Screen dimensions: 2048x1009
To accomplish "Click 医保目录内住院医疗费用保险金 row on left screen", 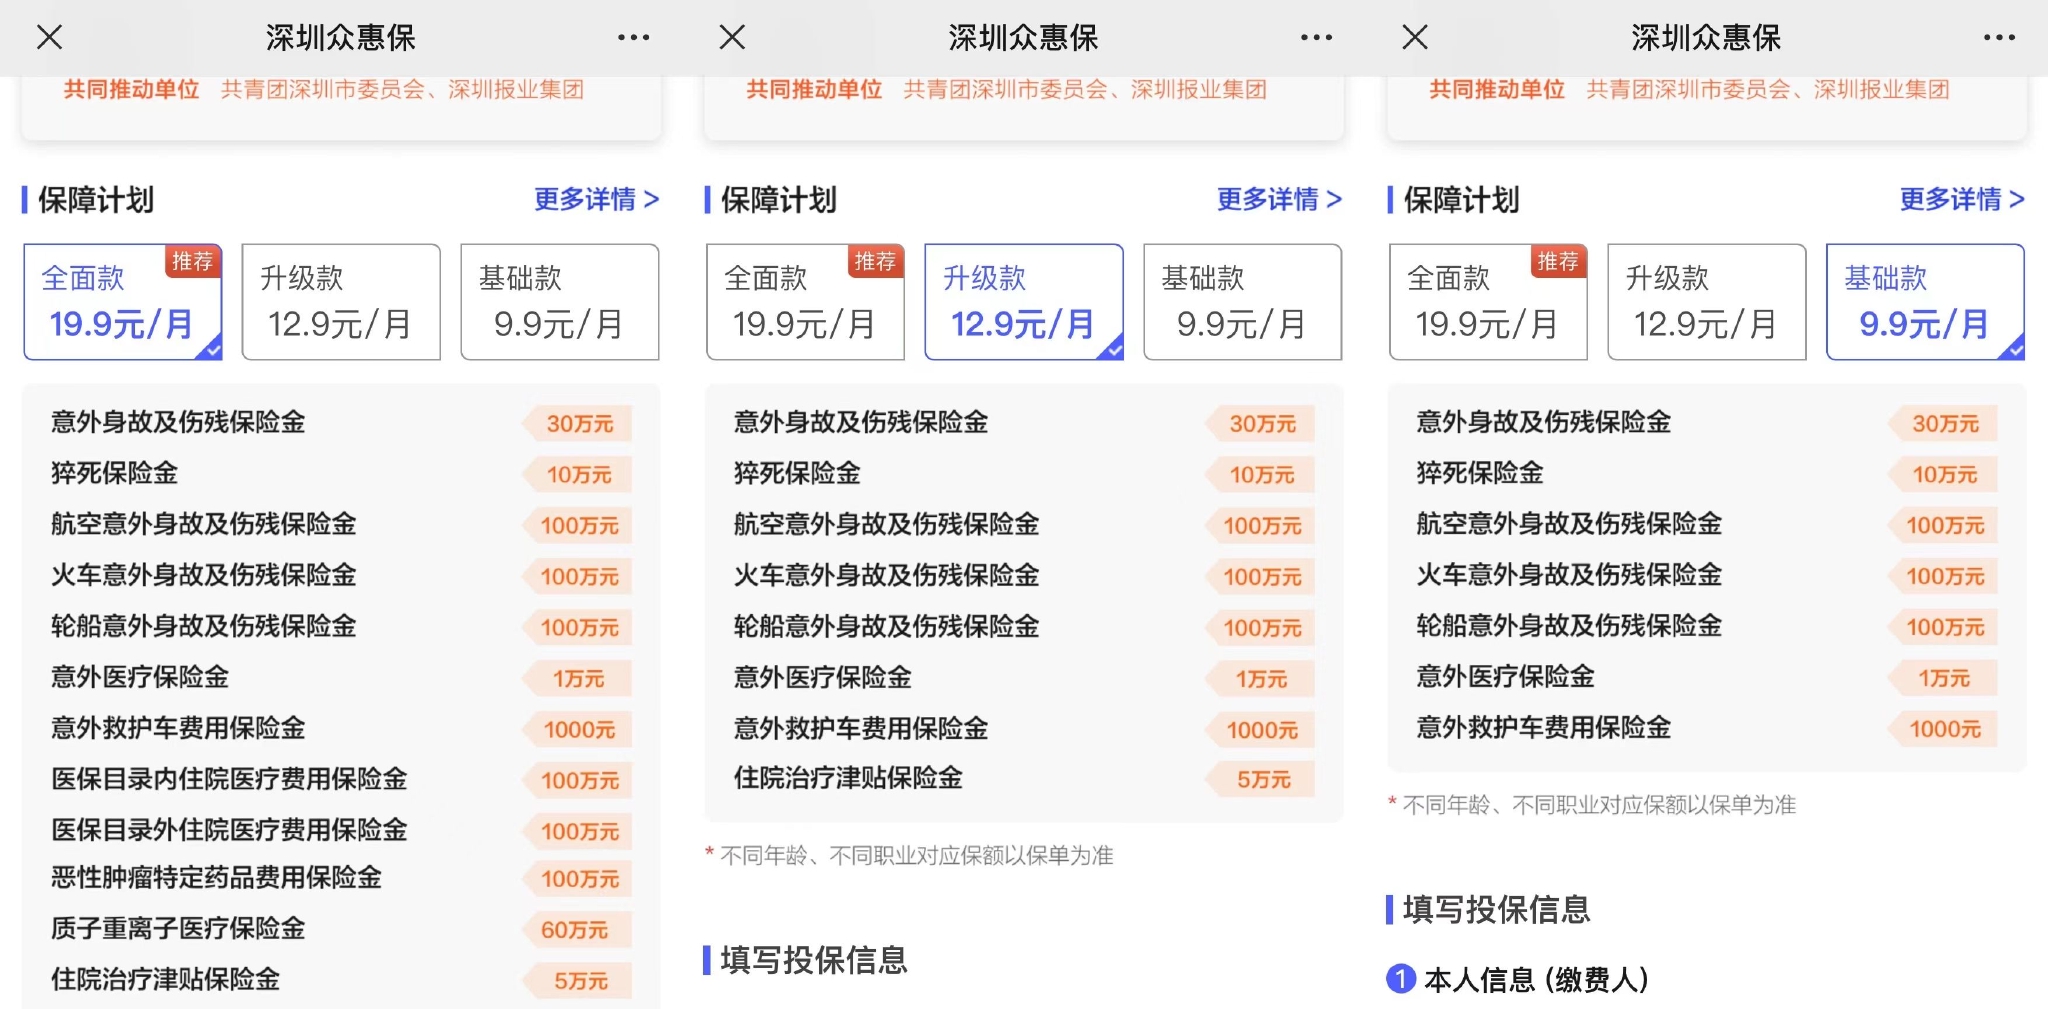I will point(341,779).
